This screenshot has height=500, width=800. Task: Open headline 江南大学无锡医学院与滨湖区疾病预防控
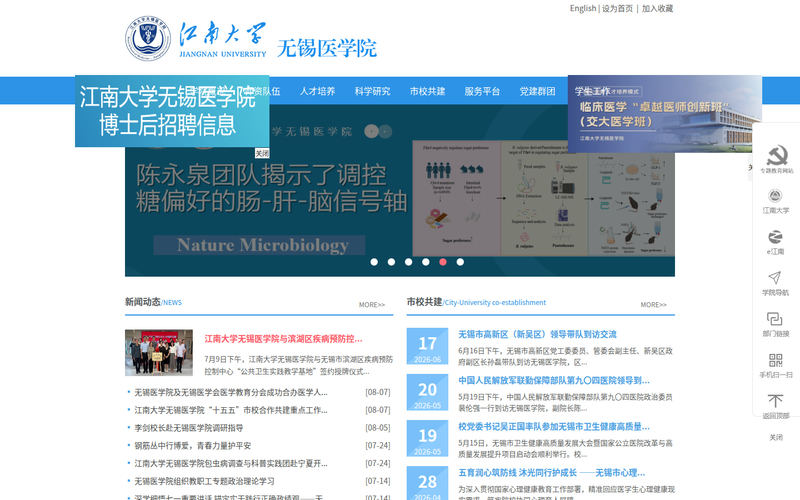(283, 339)
